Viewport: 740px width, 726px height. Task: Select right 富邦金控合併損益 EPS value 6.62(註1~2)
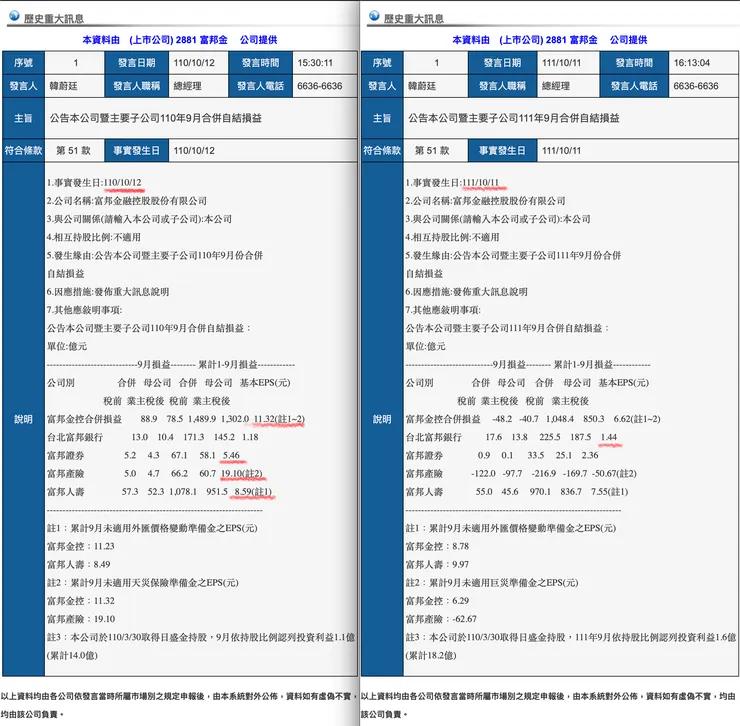pyautogui.click(x=637, y=419)
